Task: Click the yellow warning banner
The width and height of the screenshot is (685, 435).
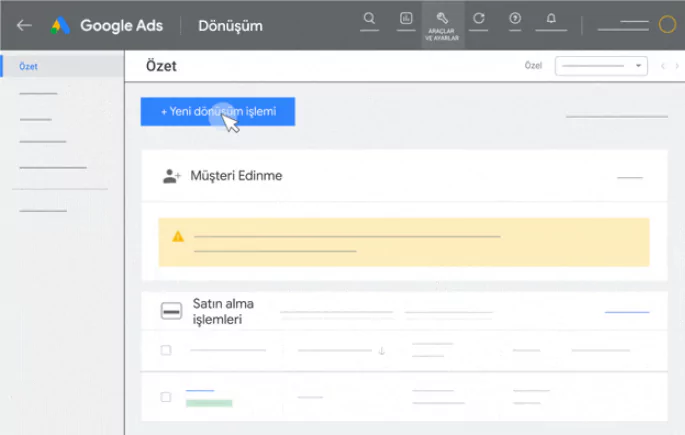Action: tap(404, 242)
